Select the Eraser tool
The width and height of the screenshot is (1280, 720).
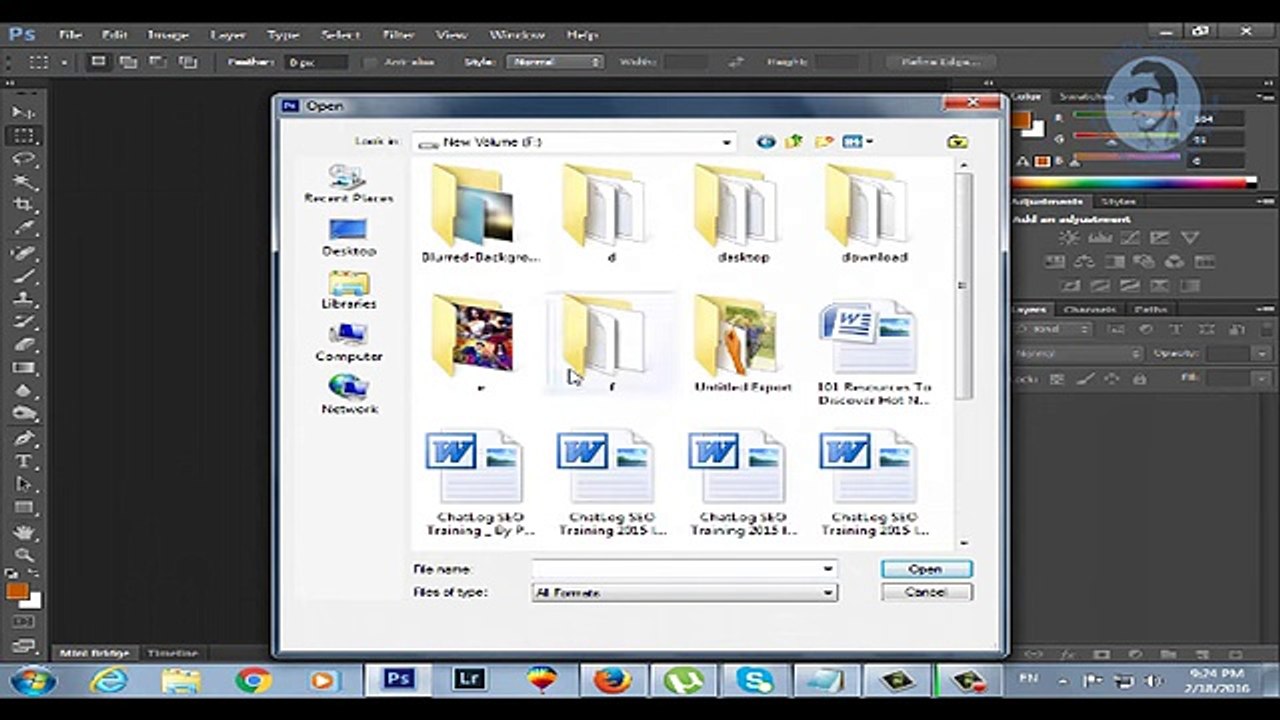[24, 345]
